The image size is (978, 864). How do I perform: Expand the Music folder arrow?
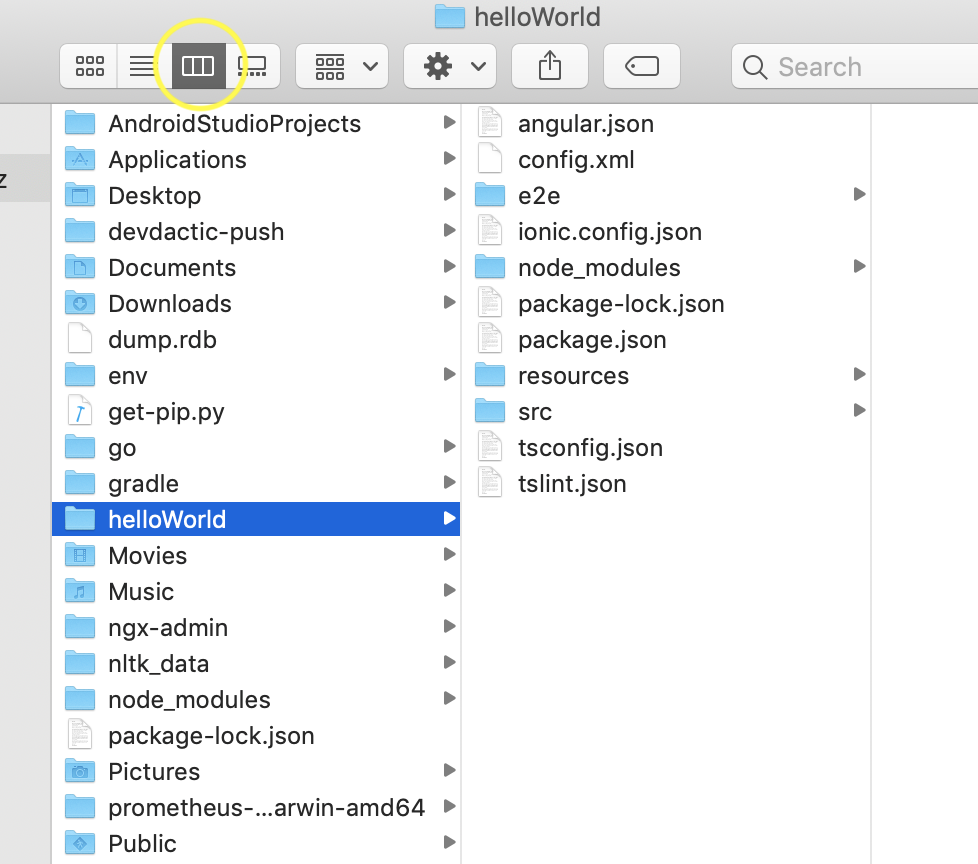coord(449,590)
